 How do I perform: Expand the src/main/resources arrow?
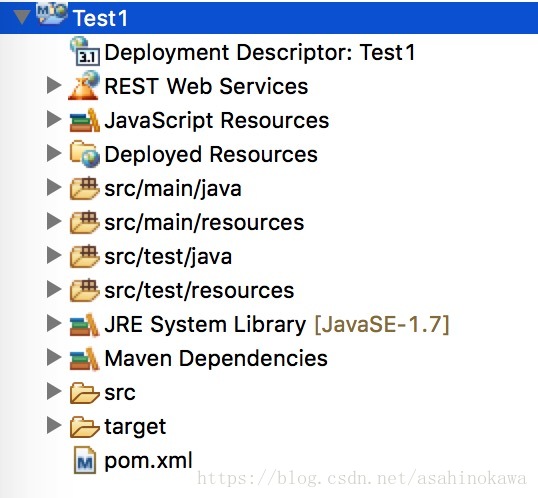[54, 221]
